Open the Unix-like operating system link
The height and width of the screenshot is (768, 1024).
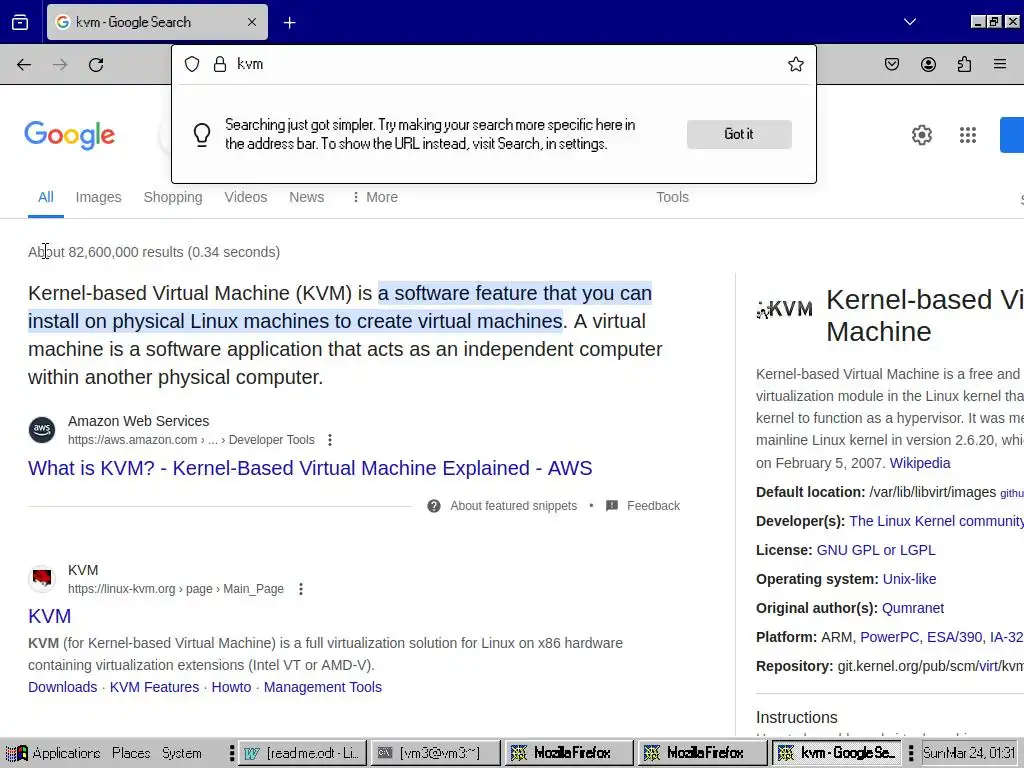909,579
